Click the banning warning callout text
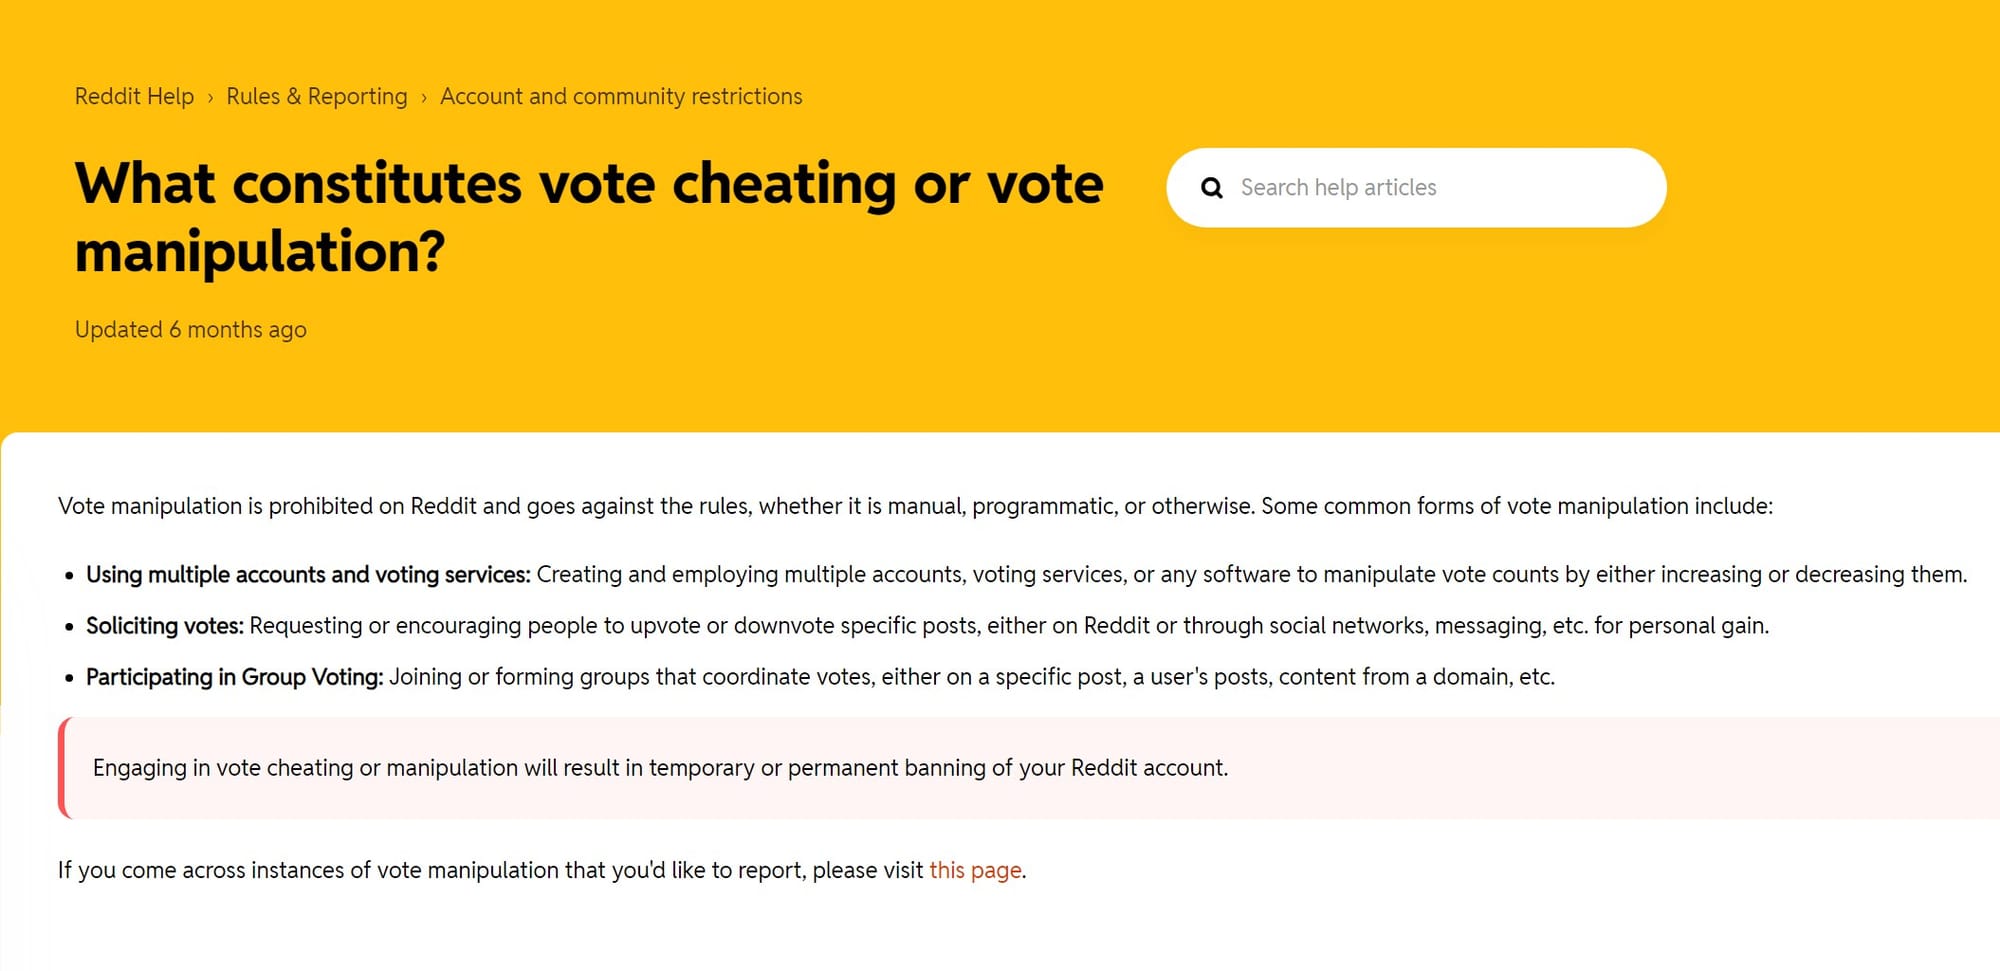Image resolution: width=2000 pixels, height=971 pixels. pyautogui.click(x=660, y=768)
